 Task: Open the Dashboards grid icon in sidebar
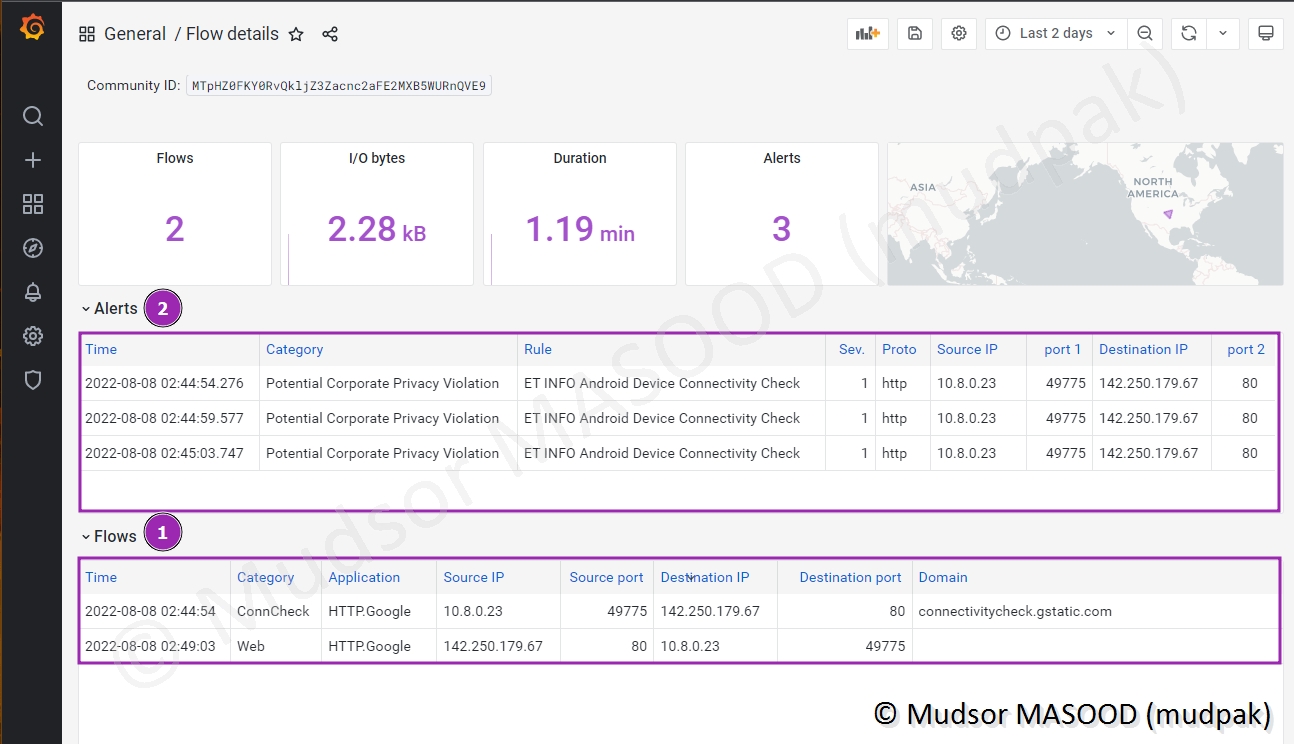(33, 204)
